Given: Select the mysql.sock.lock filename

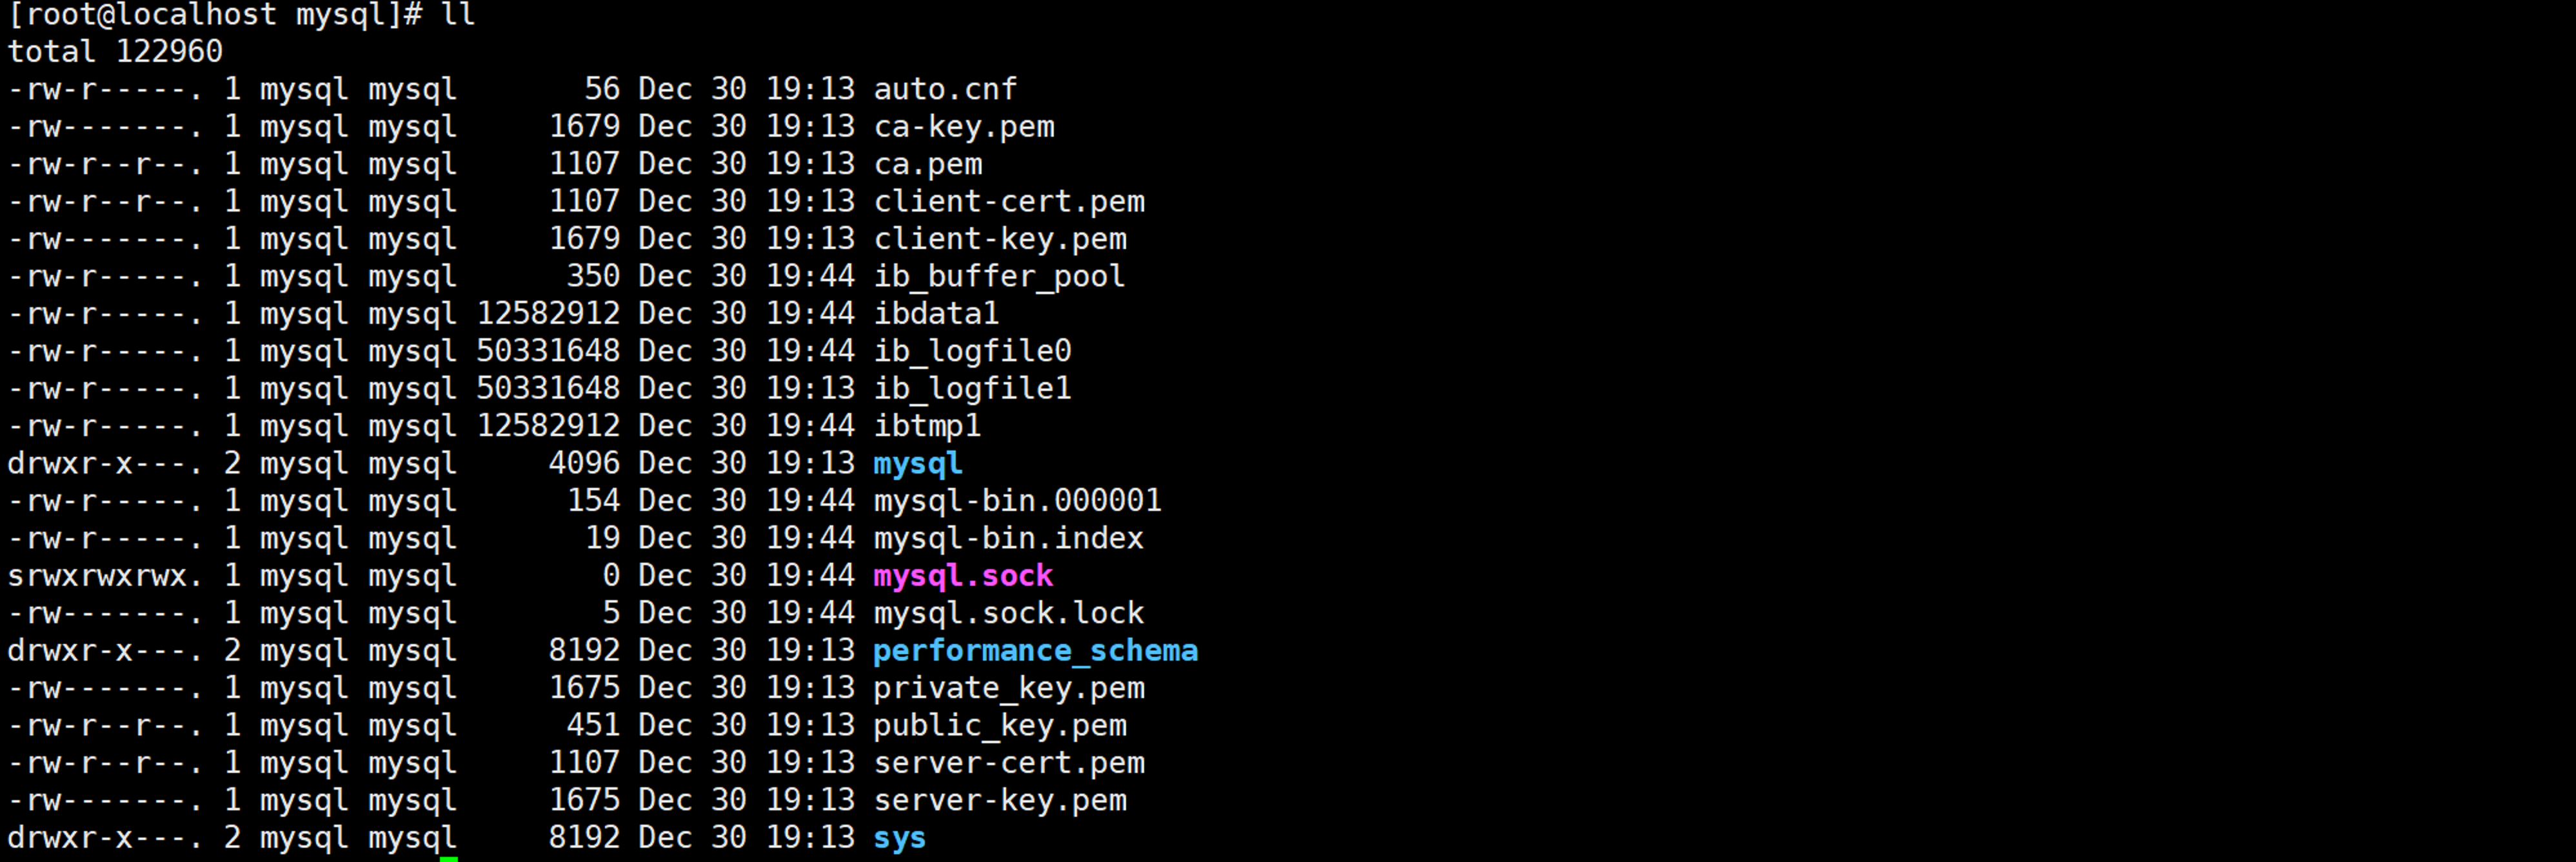Looking at the screenshot, I should pos(1008,614).
